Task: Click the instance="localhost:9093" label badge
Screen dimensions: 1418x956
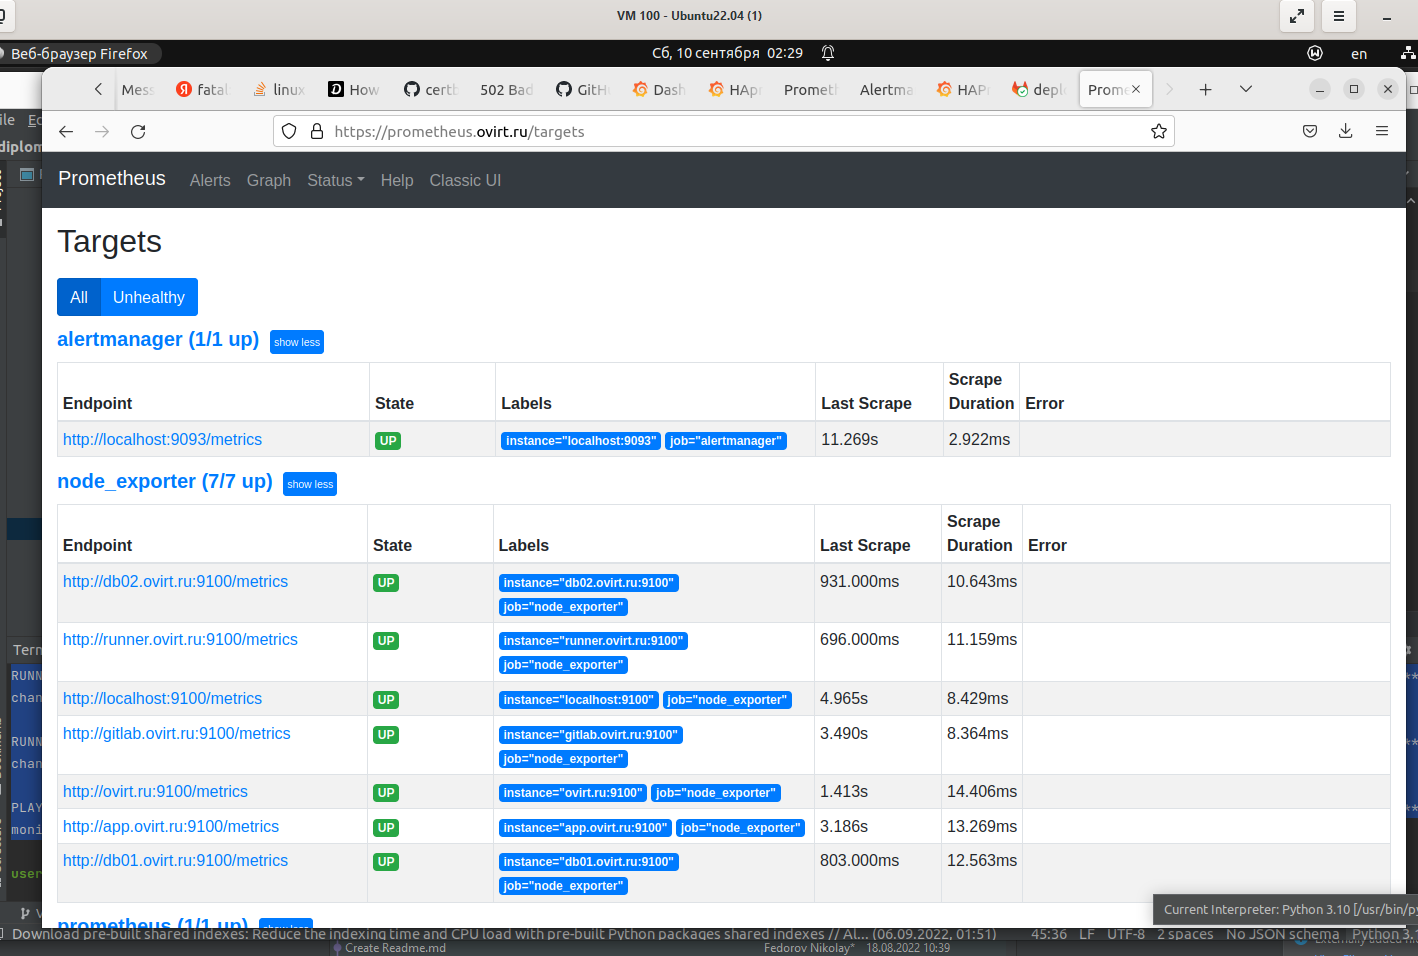Action: [581, 441]
